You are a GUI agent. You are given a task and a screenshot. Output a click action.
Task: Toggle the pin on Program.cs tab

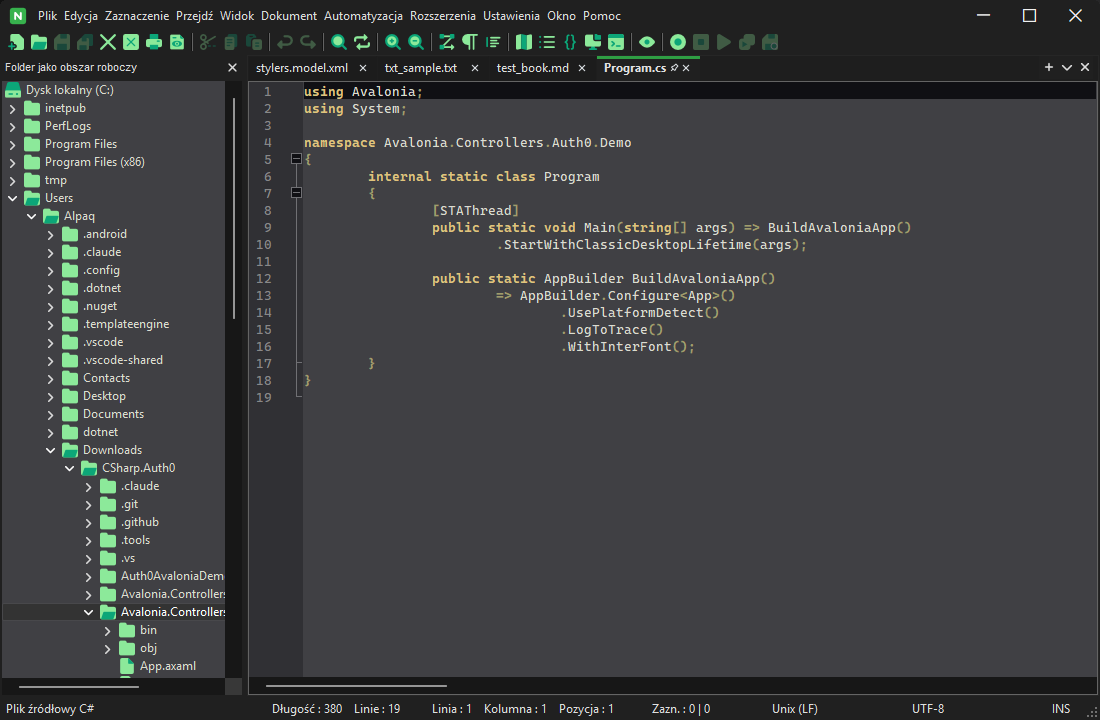[x=674, y=68]
